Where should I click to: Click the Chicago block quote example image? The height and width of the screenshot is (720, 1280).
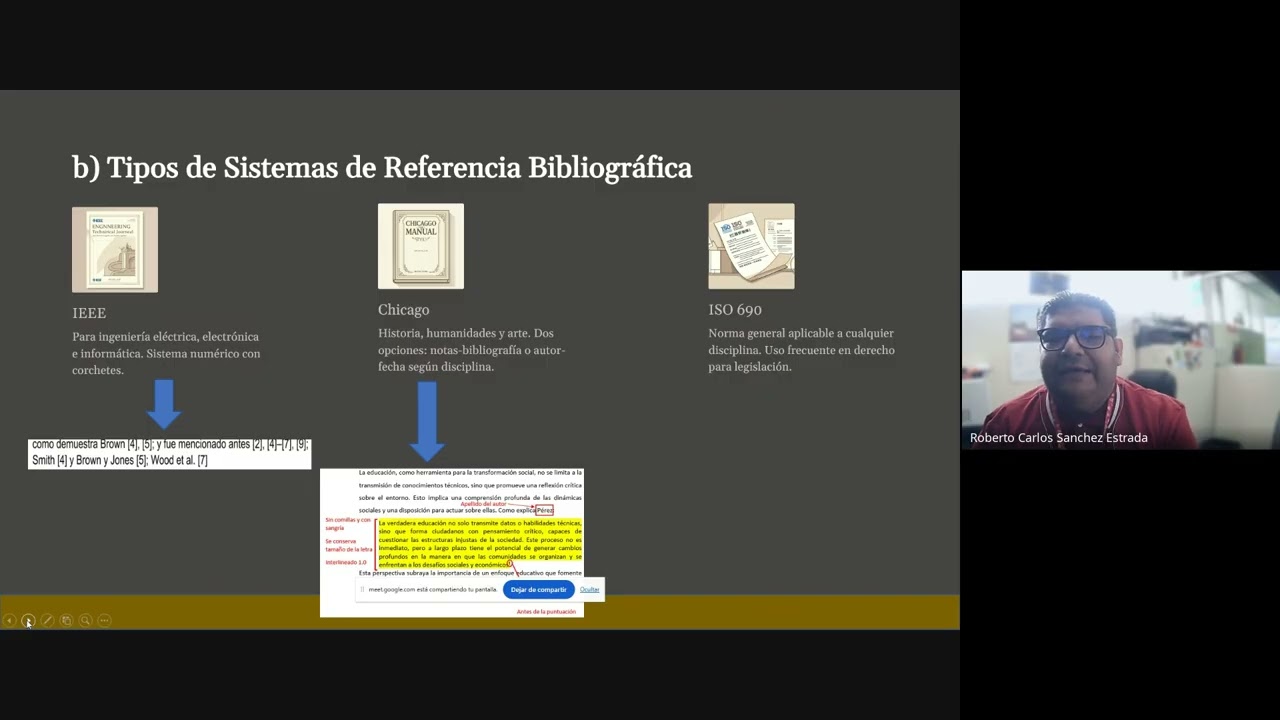click(452, 542)
